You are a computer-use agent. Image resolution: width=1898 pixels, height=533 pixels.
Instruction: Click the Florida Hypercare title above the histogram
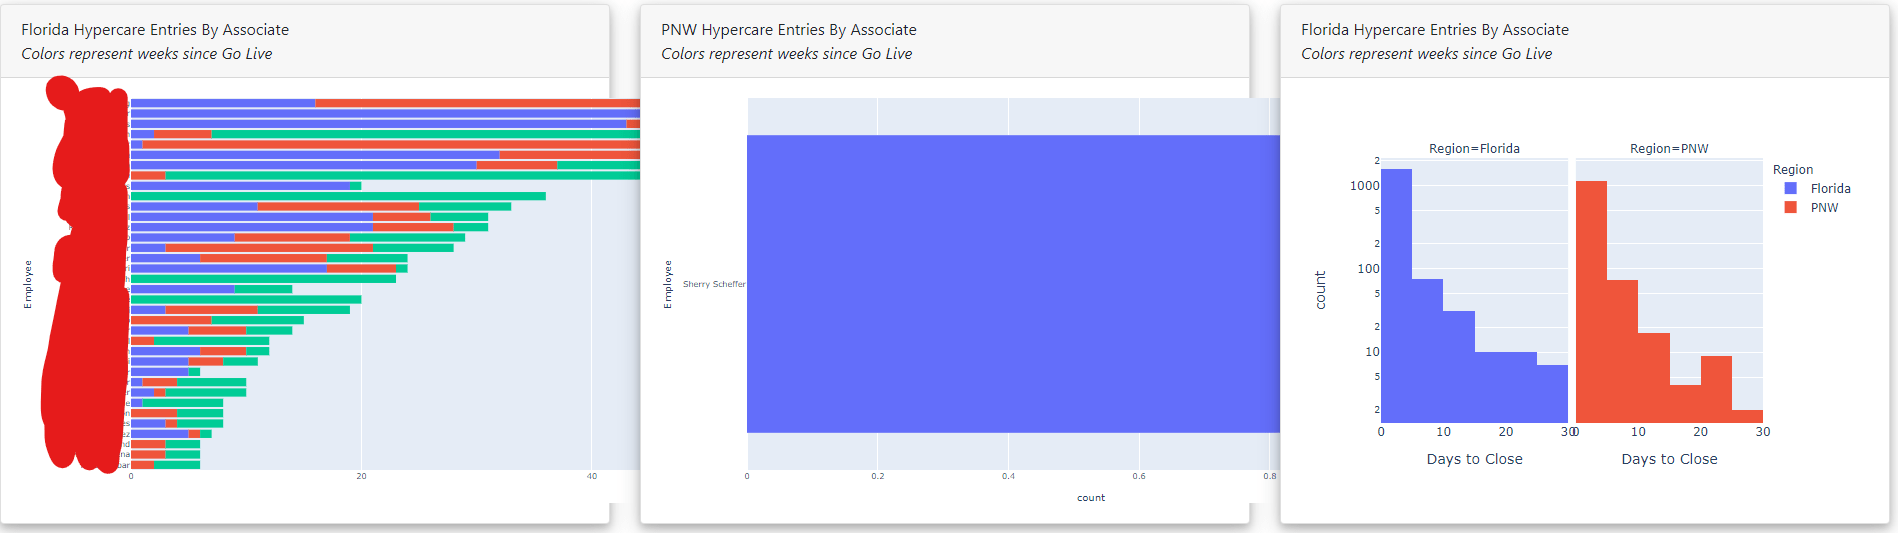(x=1435, y=30)
